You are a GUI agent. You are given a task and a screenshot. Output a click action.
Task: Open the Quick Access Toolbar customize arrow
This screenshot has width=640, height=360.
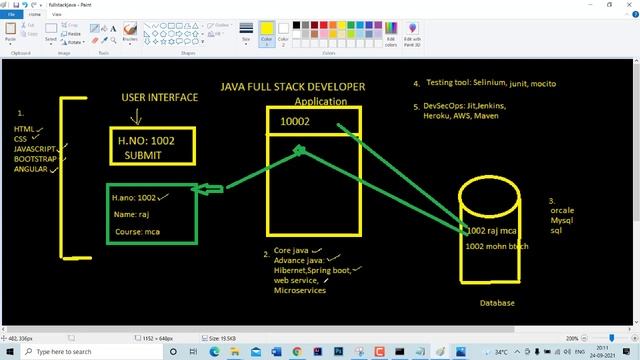(x=40, y=5)
